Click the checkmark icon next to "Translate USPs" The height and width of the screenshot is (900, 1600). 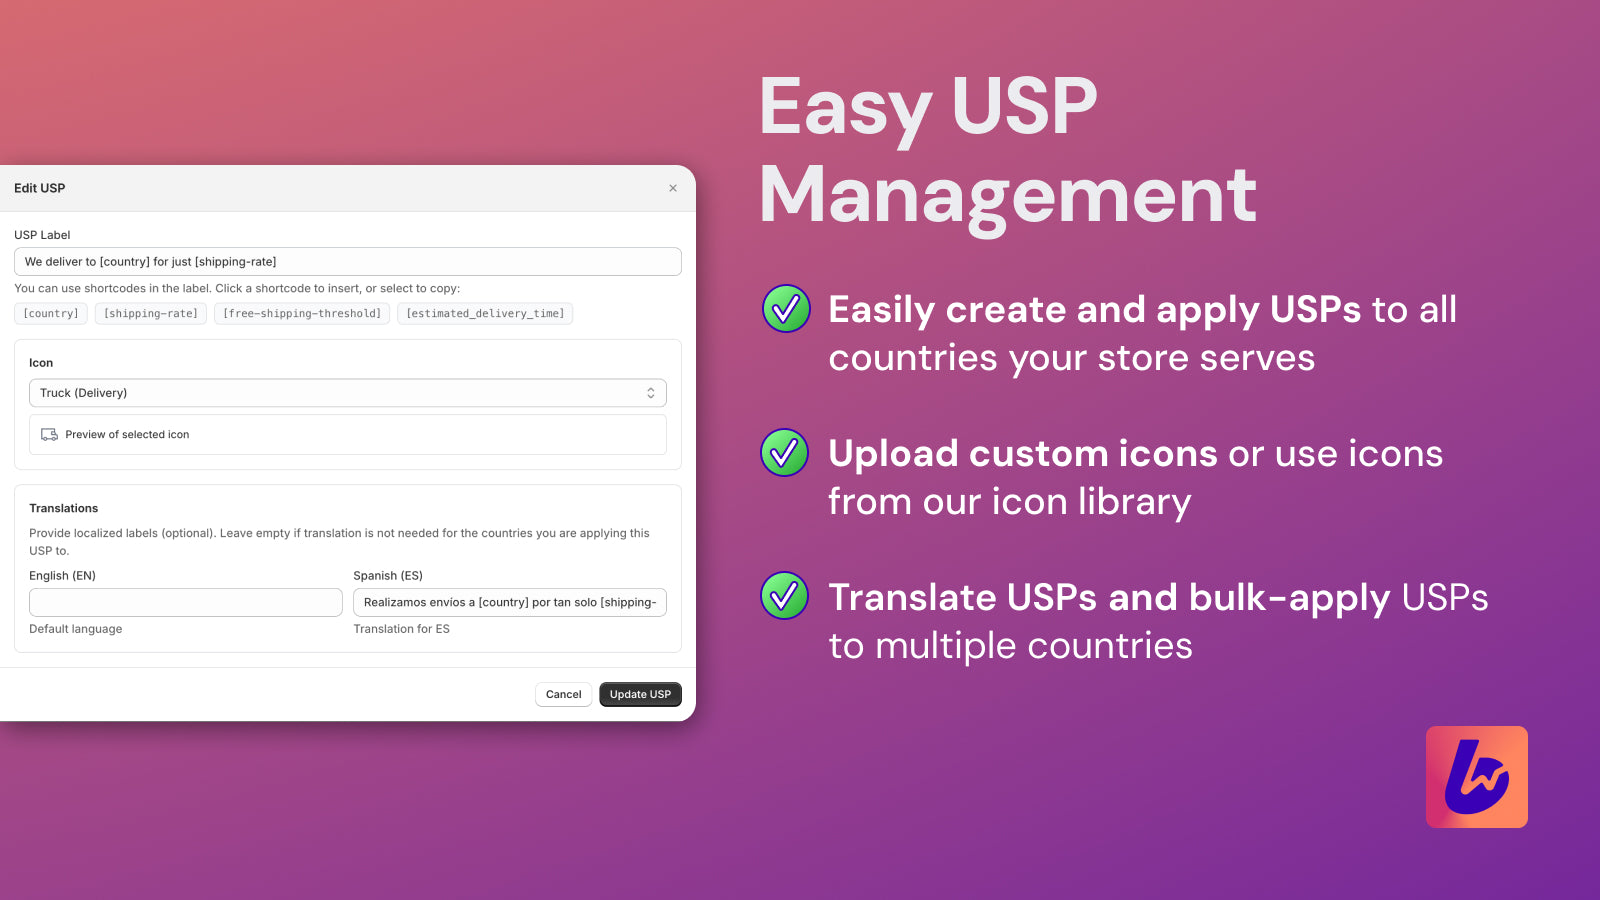[784, 597]
